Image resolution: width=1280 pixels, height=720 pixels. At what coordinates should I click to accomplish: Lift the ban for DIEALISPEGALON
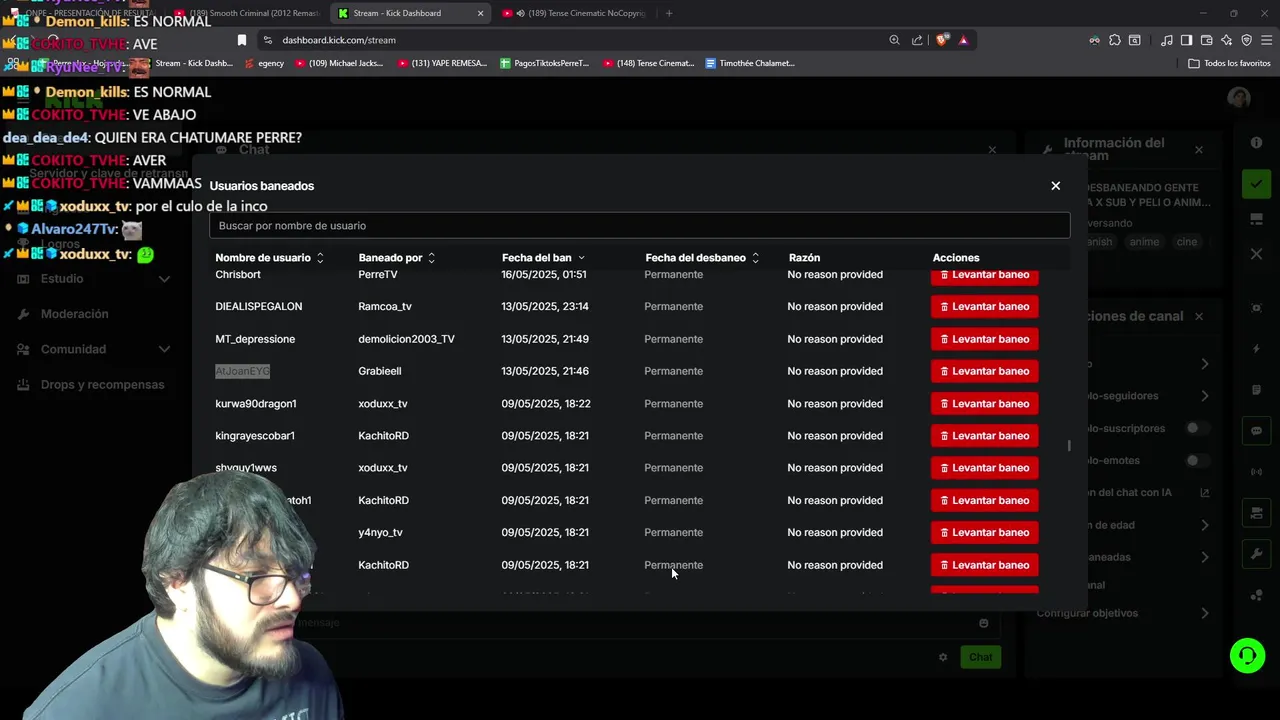(x=984, y=307)
